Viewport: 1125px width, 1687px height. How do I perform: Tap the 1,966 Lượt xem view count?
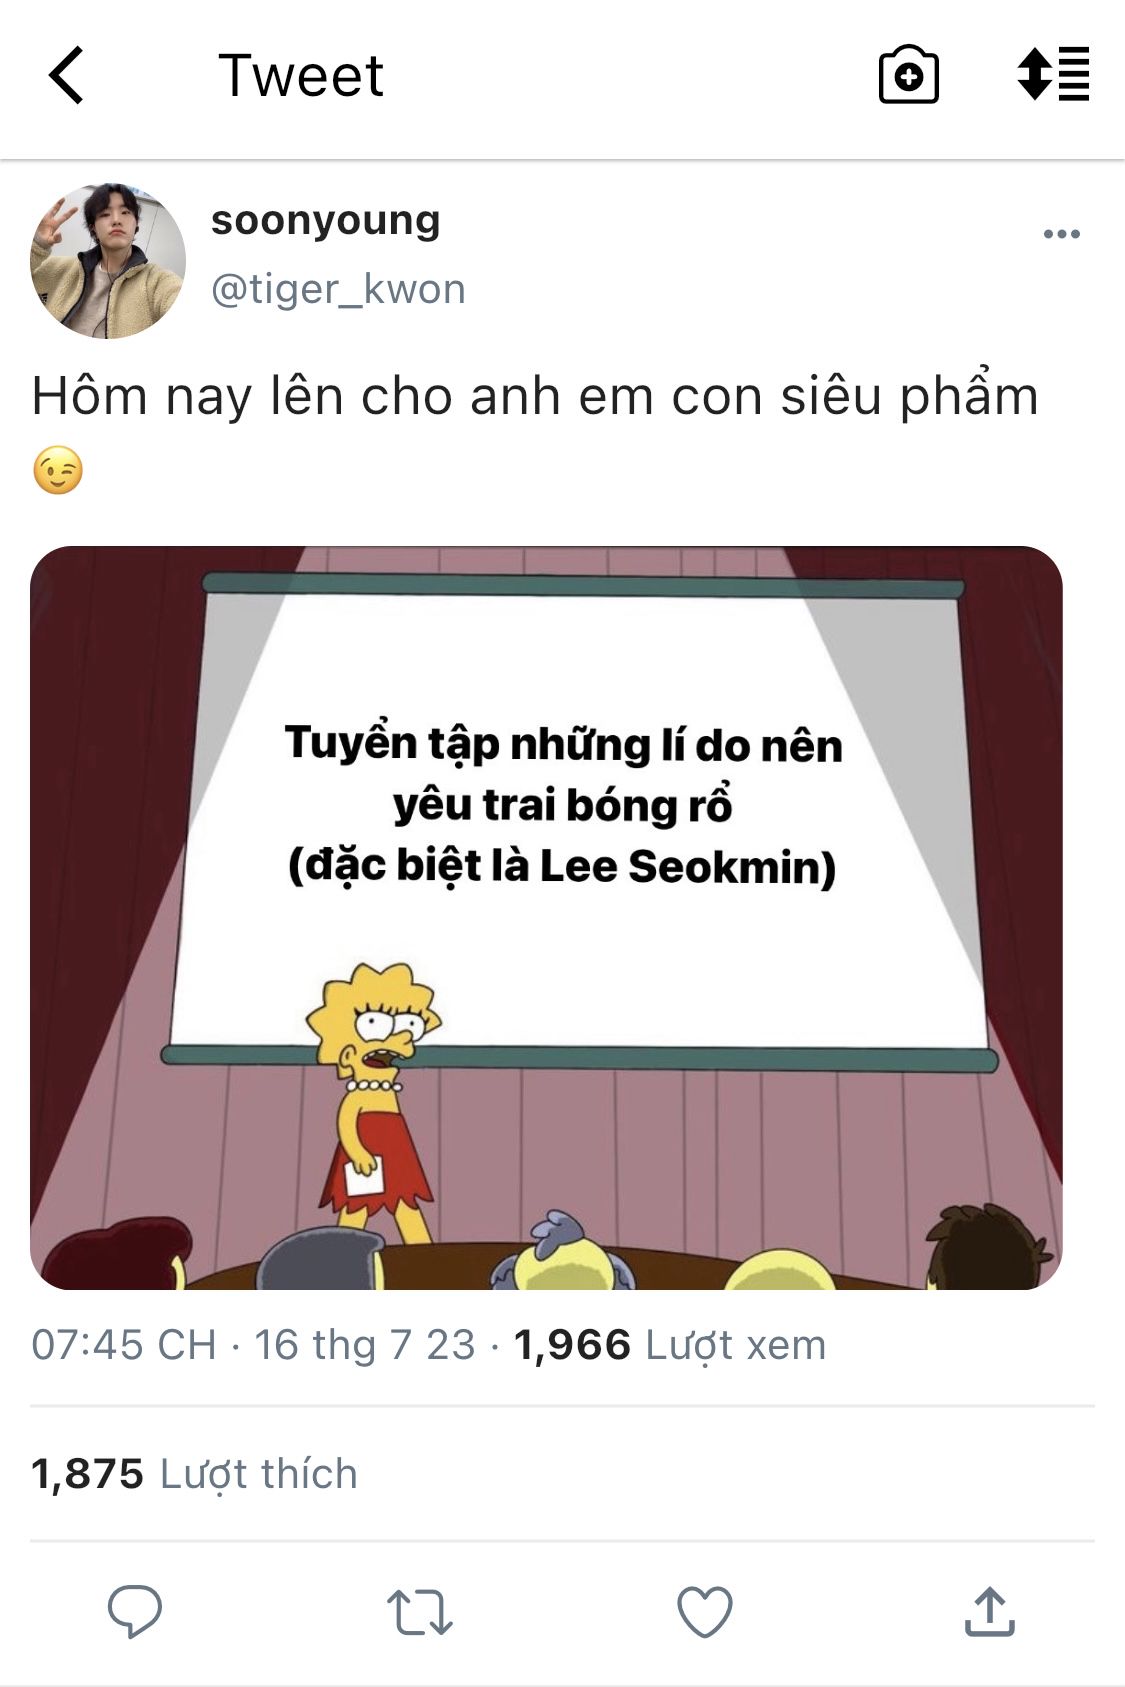point(670,1345)
